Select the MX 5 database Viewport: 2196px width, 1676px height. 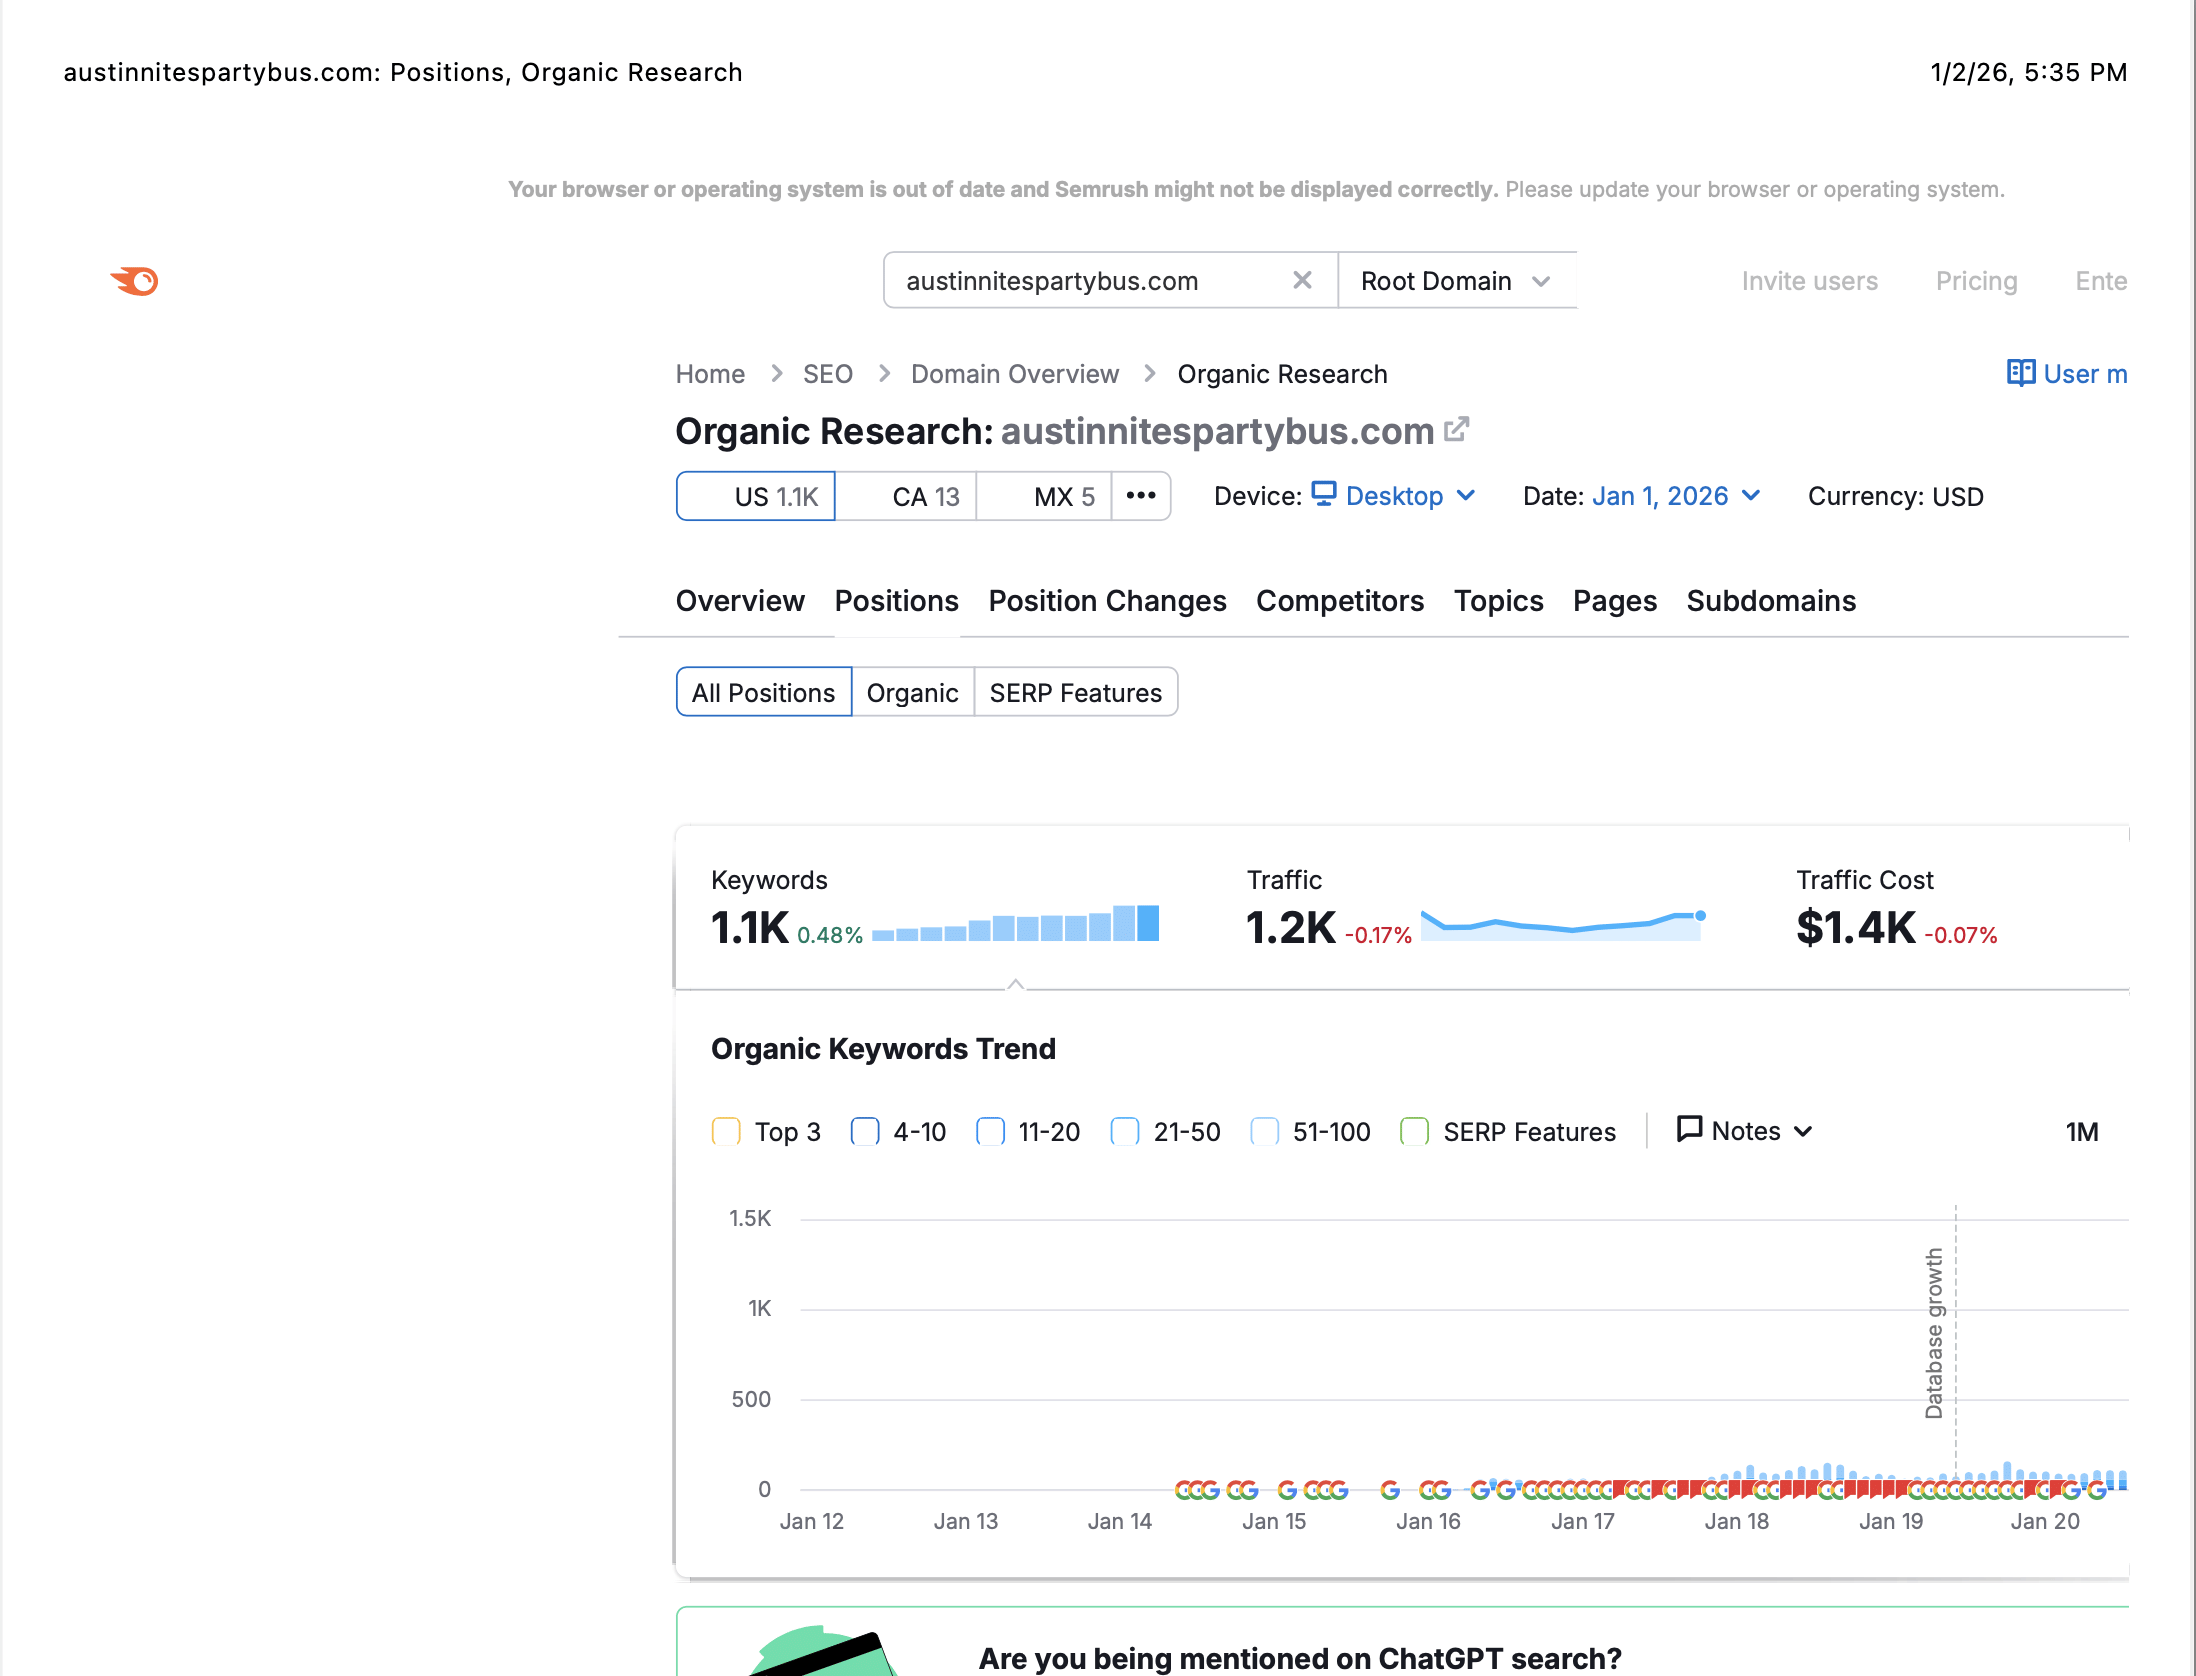[x=1044, y=496]
